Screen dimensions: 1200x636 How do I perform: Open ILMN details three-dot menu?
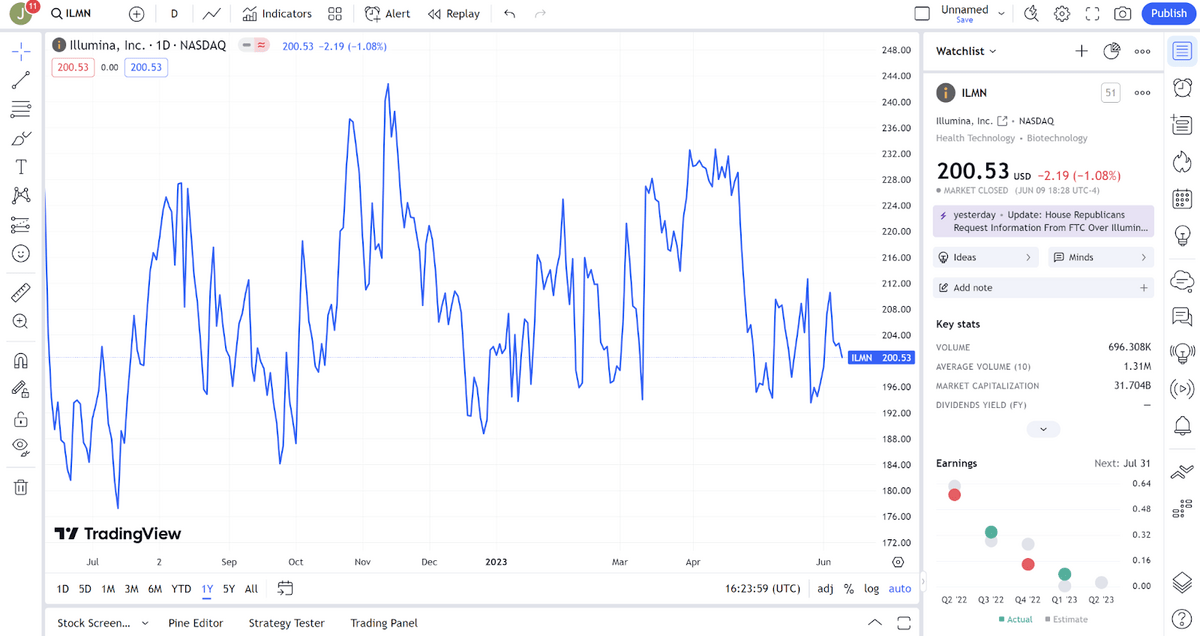tap(1142, 93)
